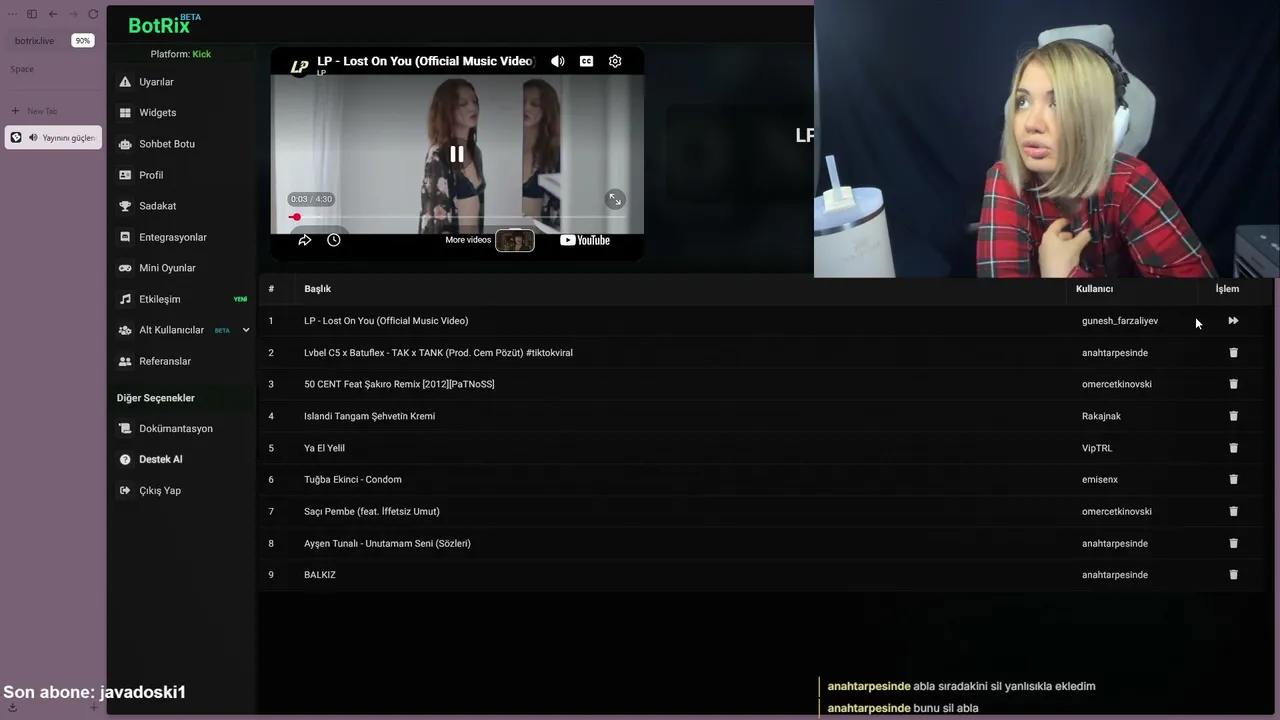This screenshot has width=1280, height=720.
Task: Toggle closed captions on the video
Action: pos(587,61)
